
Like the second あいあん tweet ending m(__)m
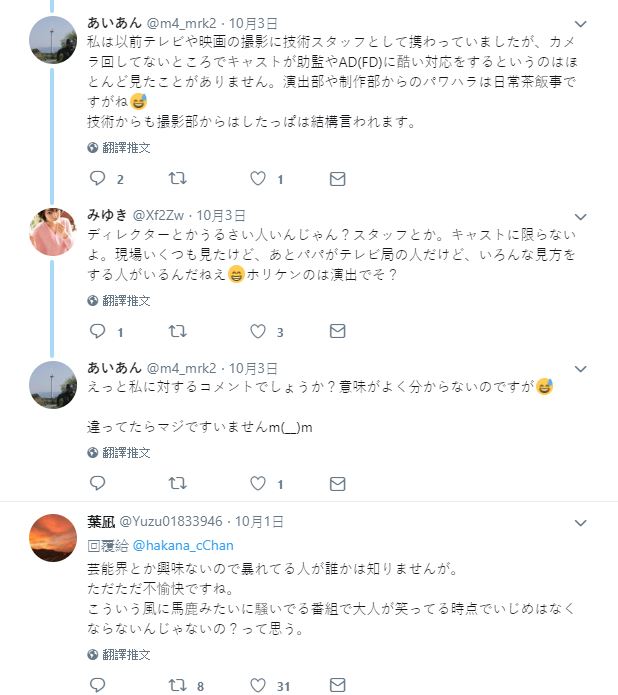(257, 483)
